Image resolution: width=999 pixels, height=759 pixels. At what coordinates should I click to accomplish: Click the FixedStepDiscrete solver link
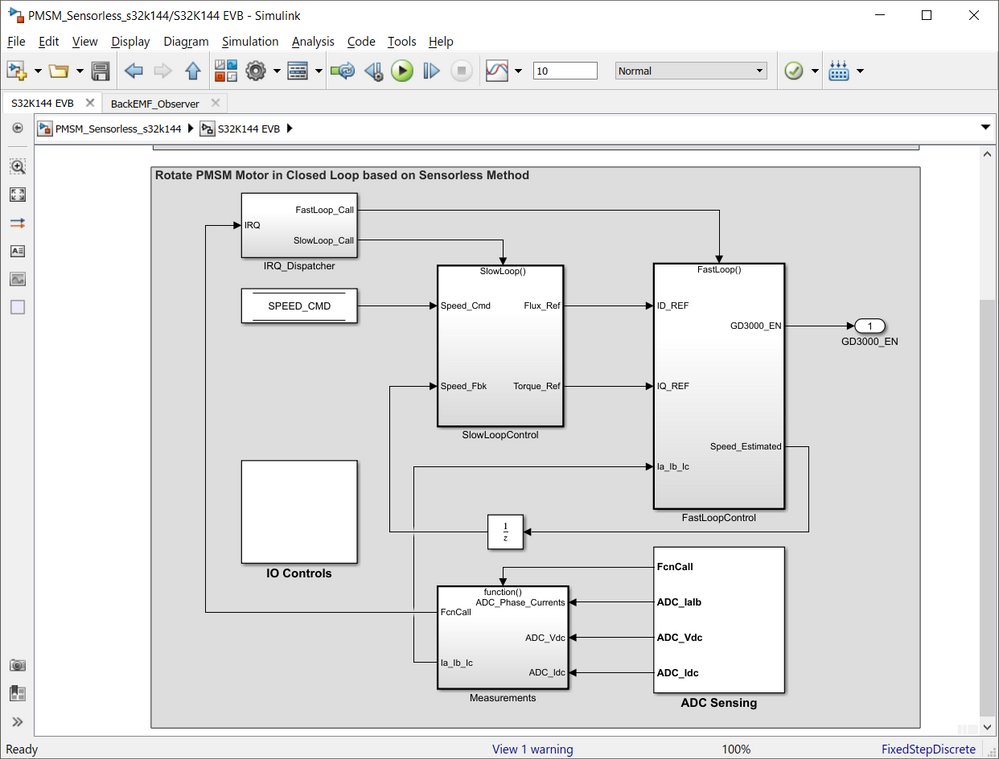pos(928,749)
